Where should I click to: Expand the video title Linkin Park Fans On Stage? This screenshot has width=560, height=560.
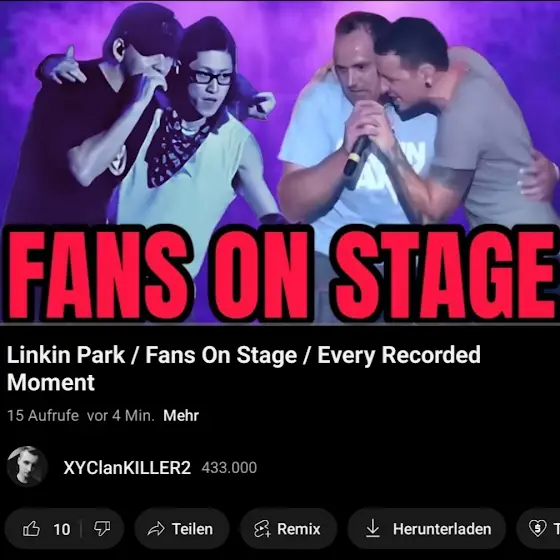click(244, 369)
